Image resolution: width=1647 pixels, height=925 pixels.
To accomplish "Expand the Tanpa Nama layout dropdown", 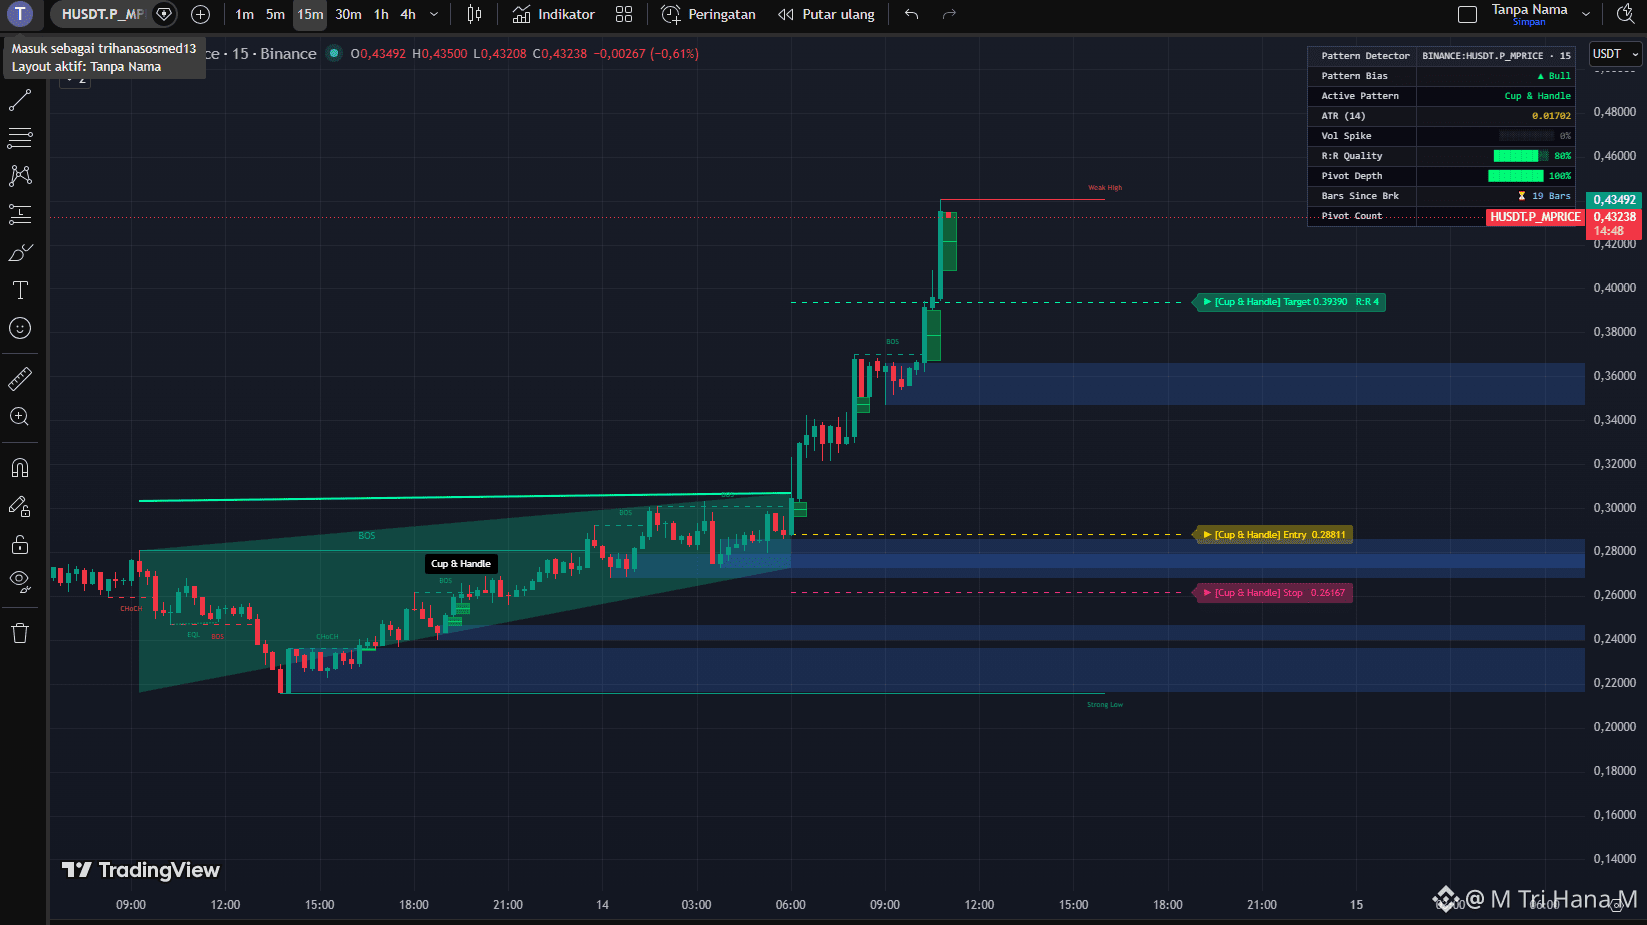I will point(1586,14).
